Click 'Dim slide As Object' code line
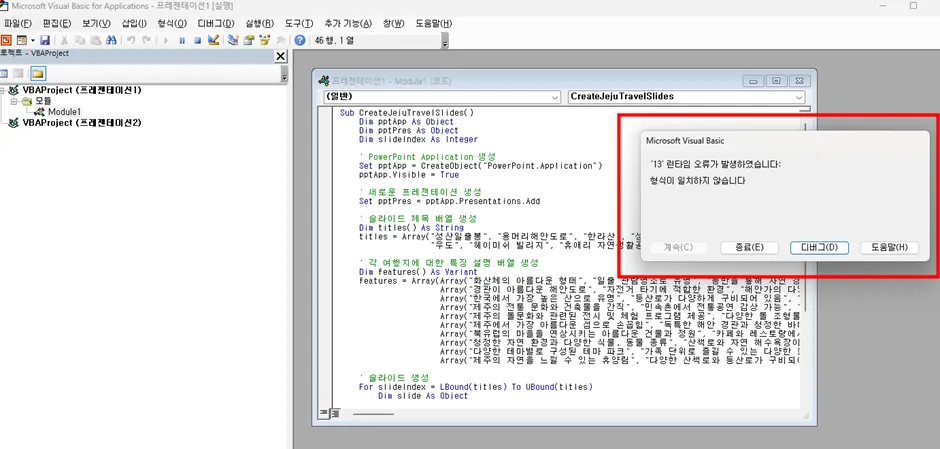940x449 pixels. coord(423,396)
